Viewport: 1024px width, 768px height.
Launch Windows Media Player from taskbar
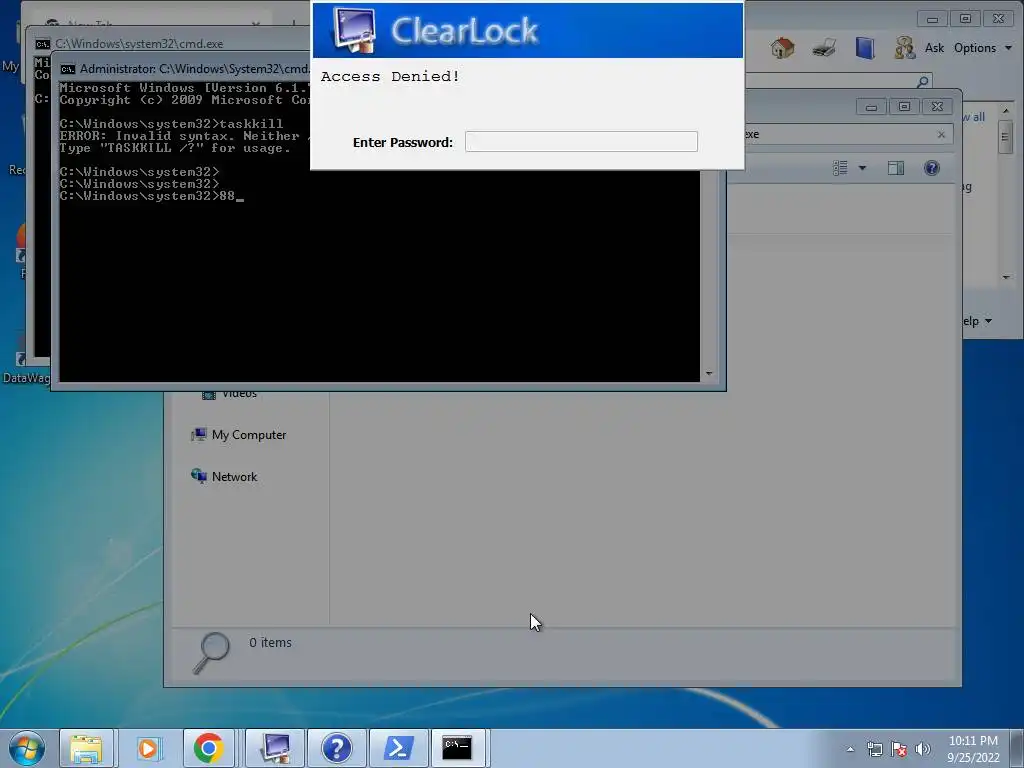pos(148,748)
